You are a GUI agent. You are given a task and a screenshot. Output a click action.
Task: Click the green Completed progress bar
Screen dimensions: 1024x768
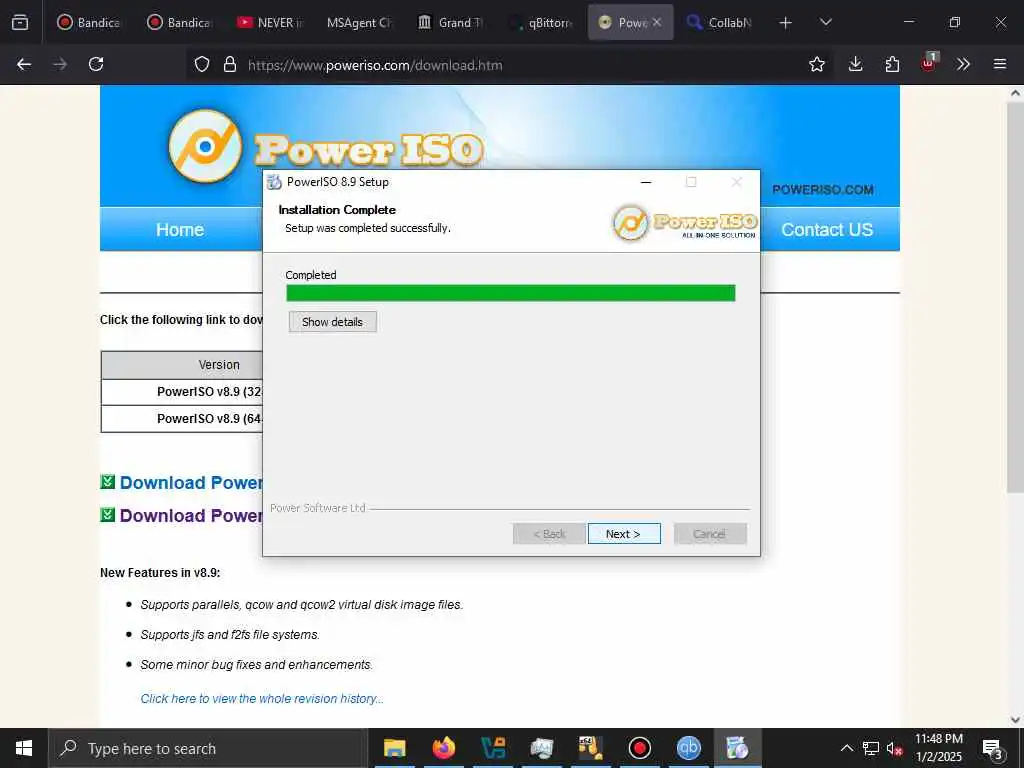tap(511, 293)
